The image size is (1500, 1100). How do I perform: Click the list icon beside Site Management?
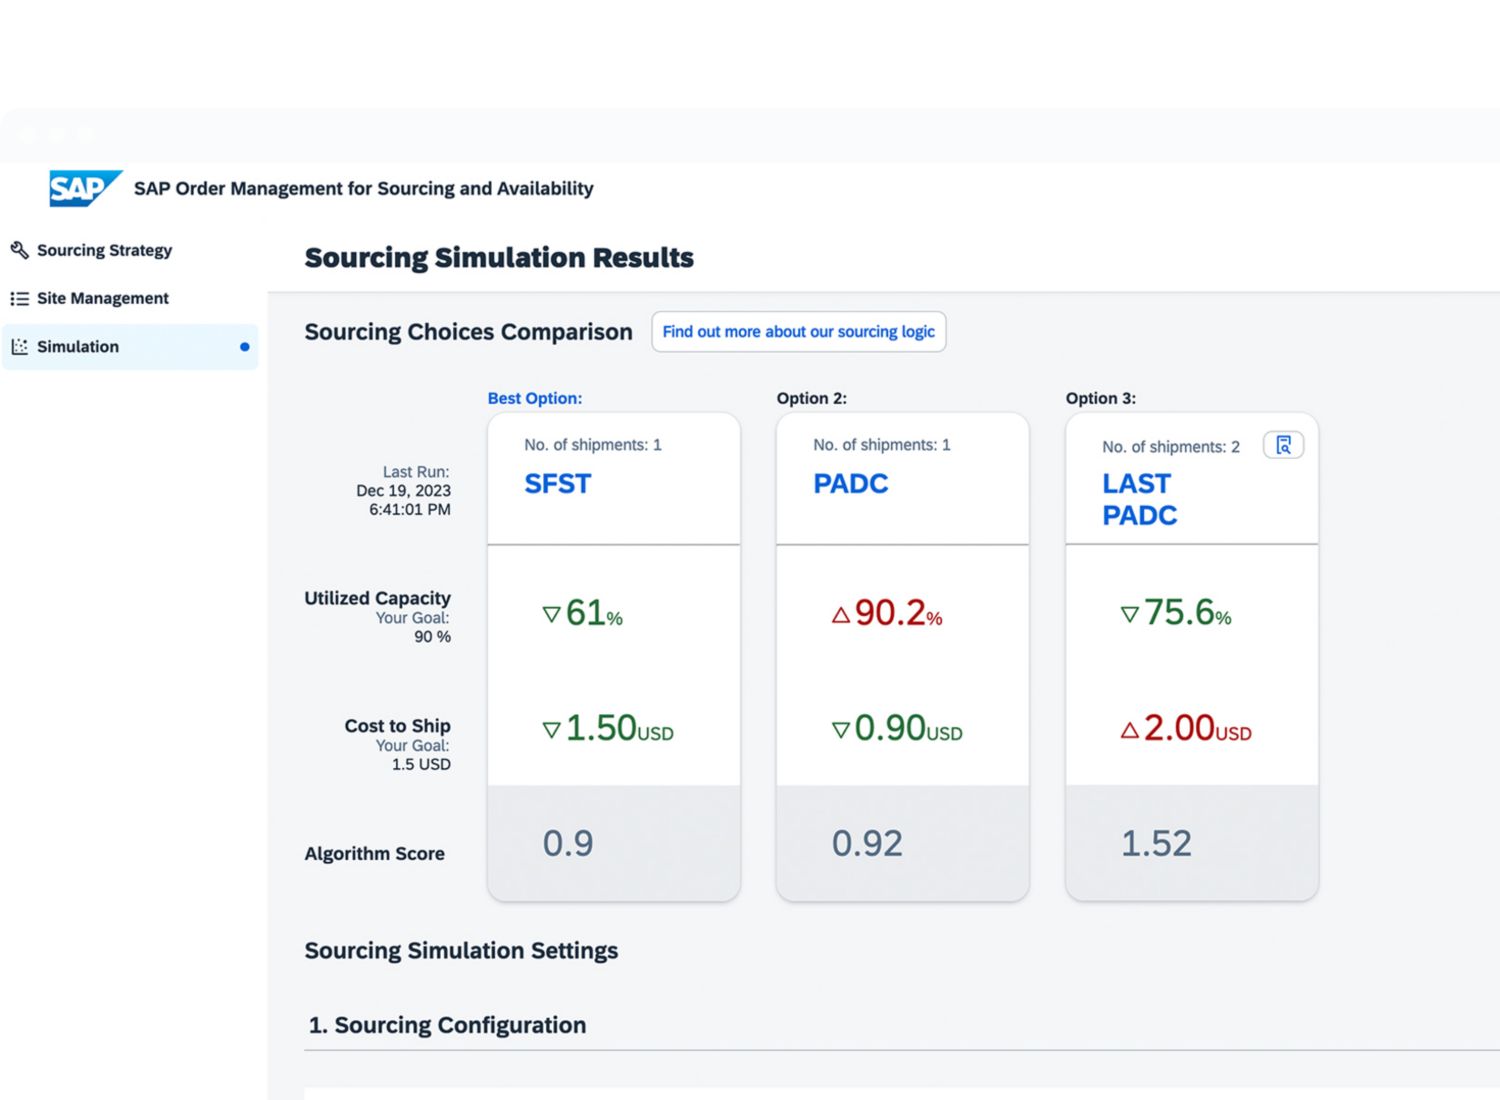(x=19, y=298)
